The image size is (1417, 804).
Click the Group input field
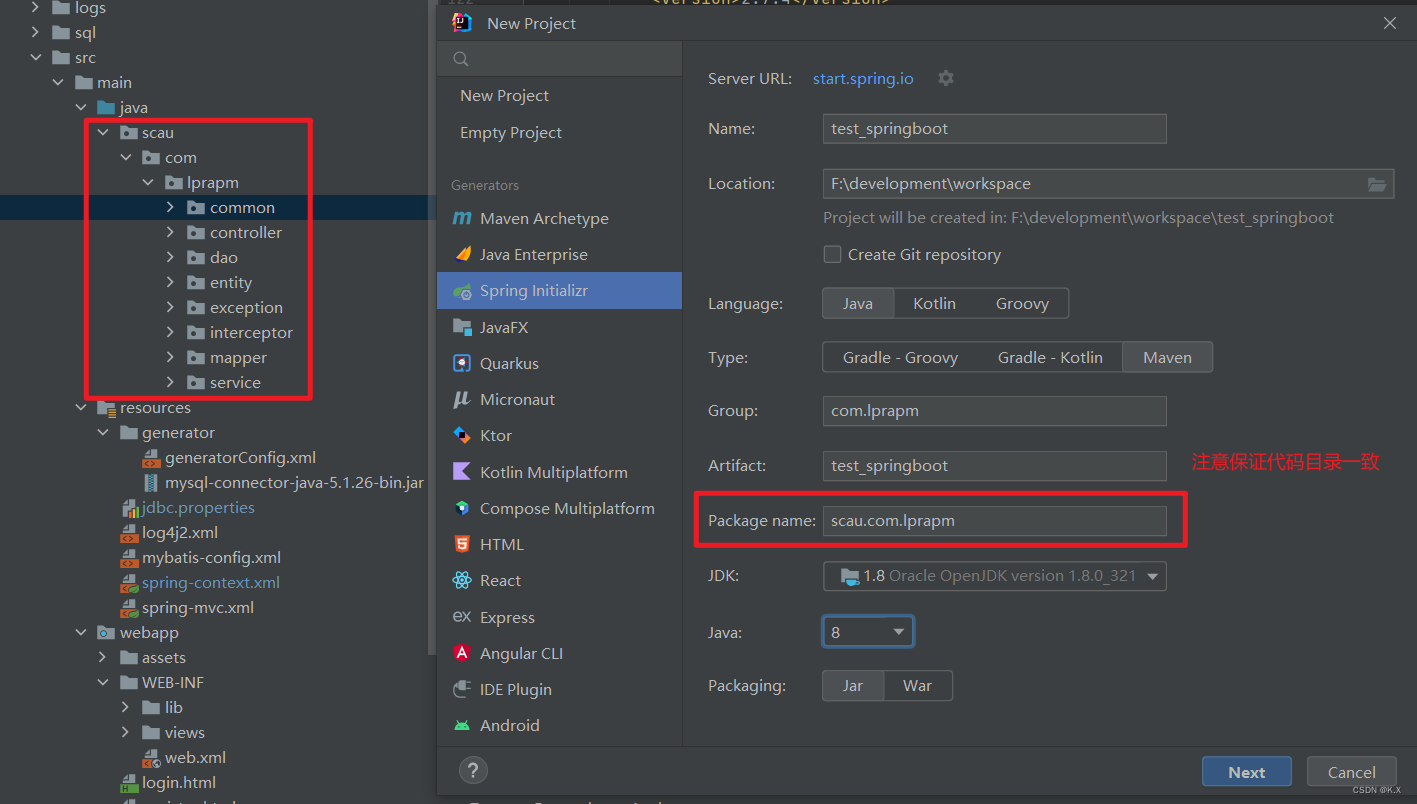pyautogui.click(x=995, y=411)
